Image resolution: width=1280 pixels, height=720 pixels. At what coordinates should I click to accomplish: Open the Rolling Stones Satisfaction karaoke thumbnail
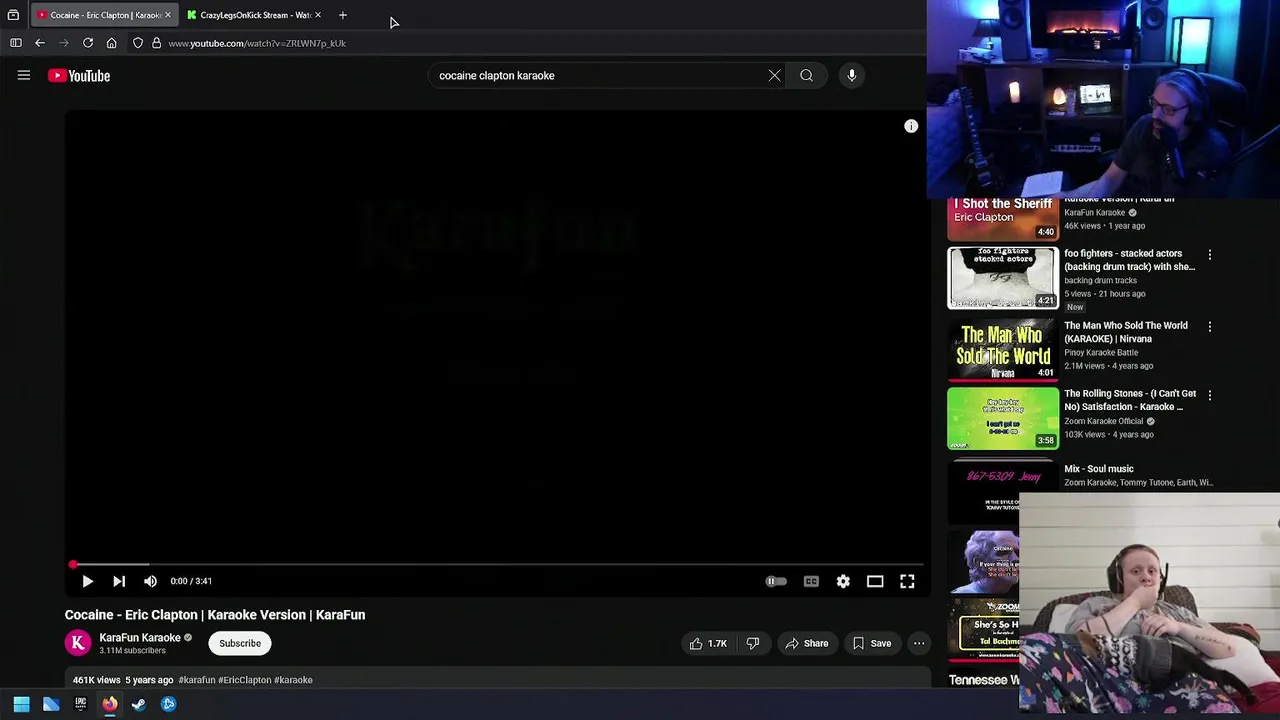coord(1003,418)
